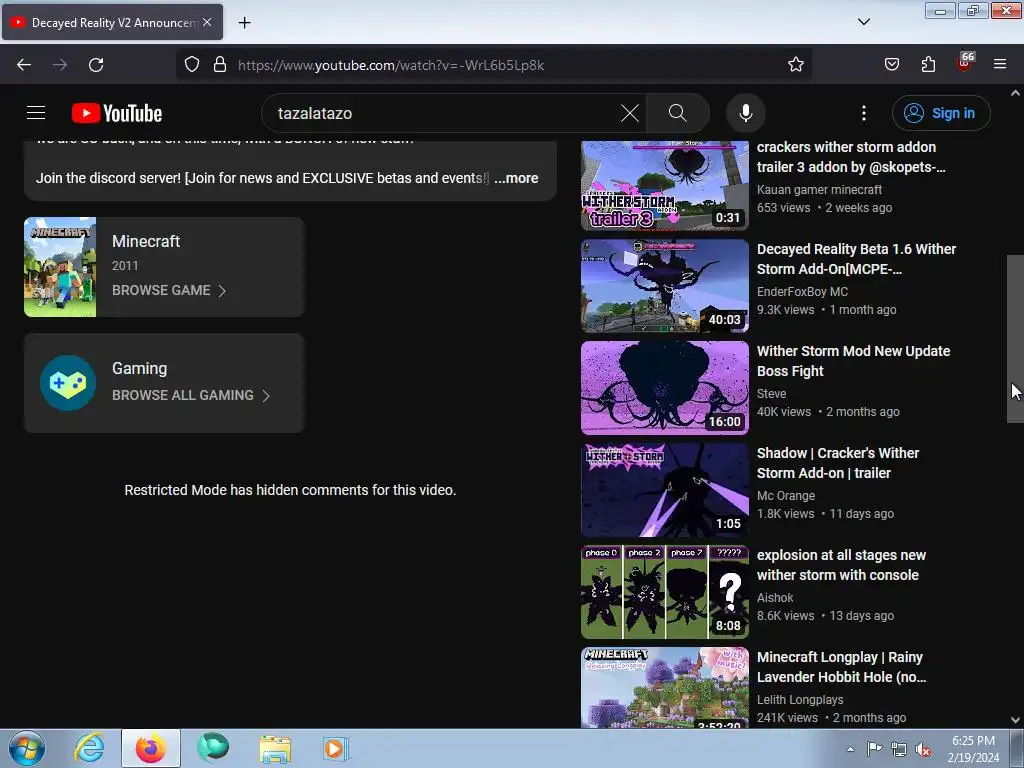Go forward in Firefox
1024x768 pixels.
[x=60, y=65]
